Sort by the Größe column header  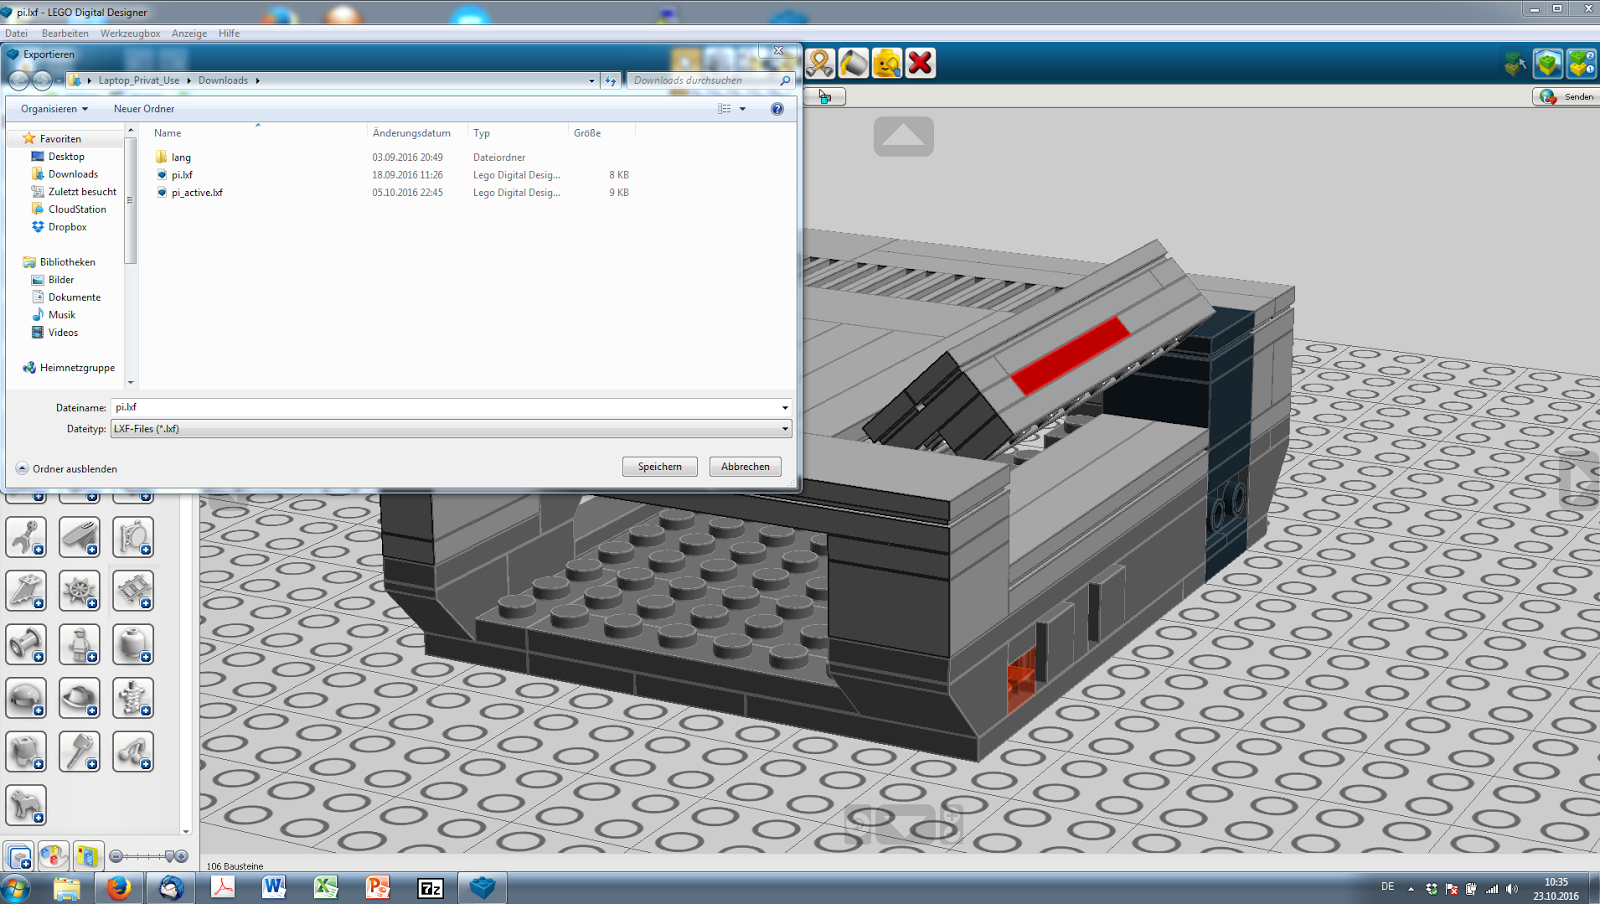pos(588,133)
